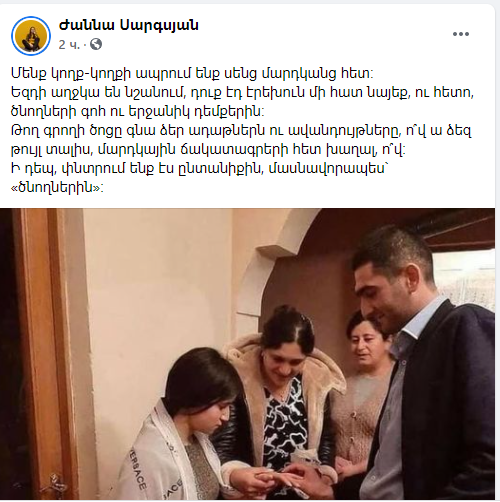Open Ժաննա Սարգսյան profile name link
Screen dimensions: 500x502
click(129, 25)
